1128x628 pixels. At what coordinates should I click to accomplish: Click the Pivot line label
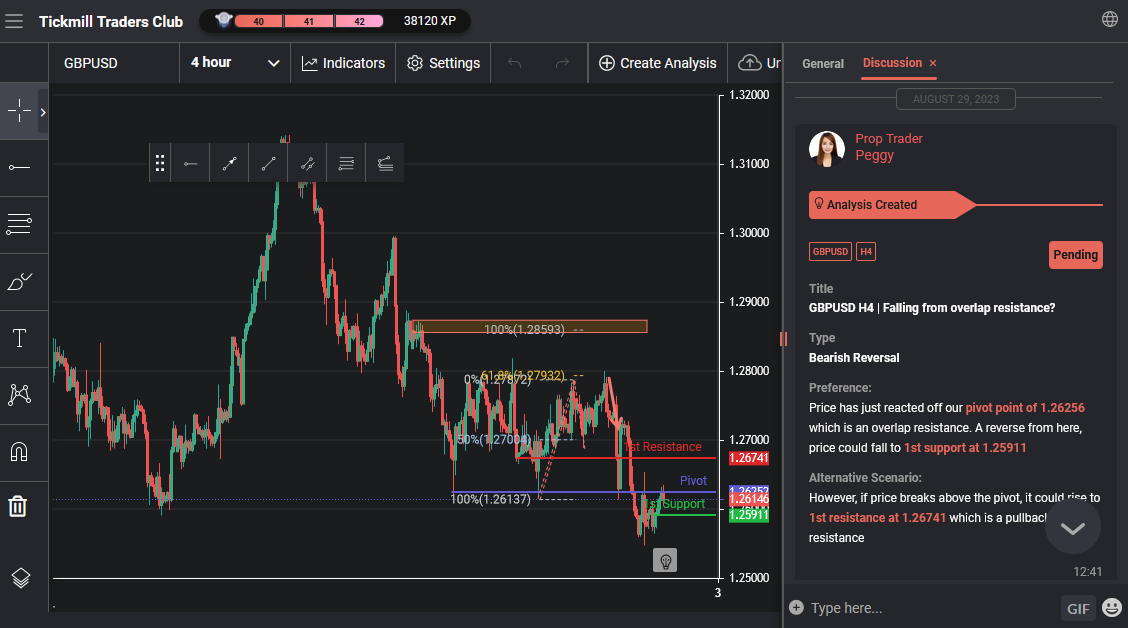click(693, 481)
